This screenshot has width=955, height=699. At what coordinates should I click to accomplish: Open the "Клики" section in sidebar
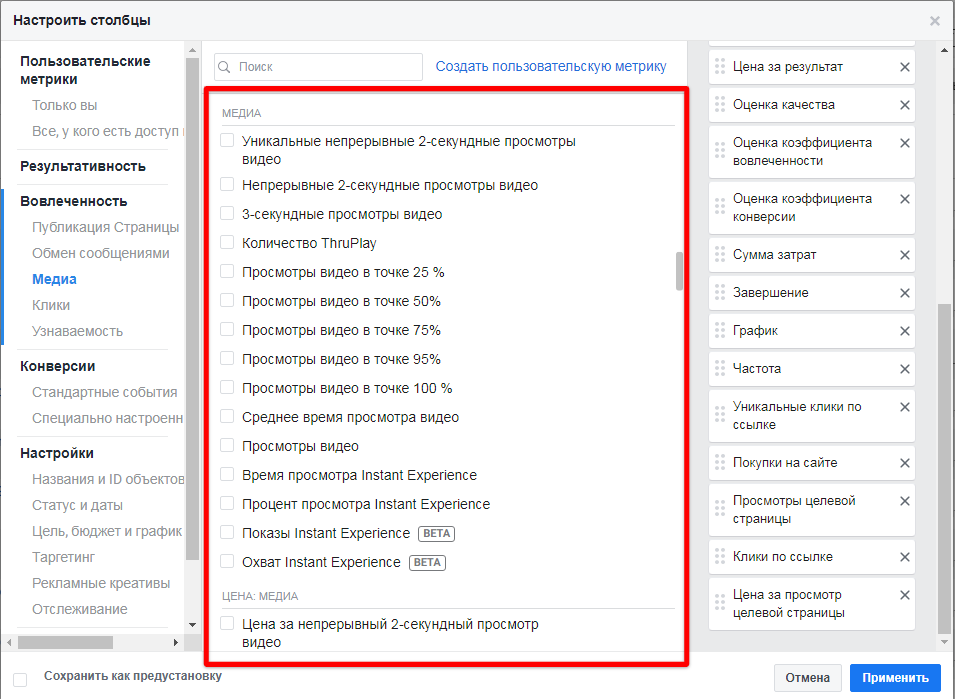[51, 305]
